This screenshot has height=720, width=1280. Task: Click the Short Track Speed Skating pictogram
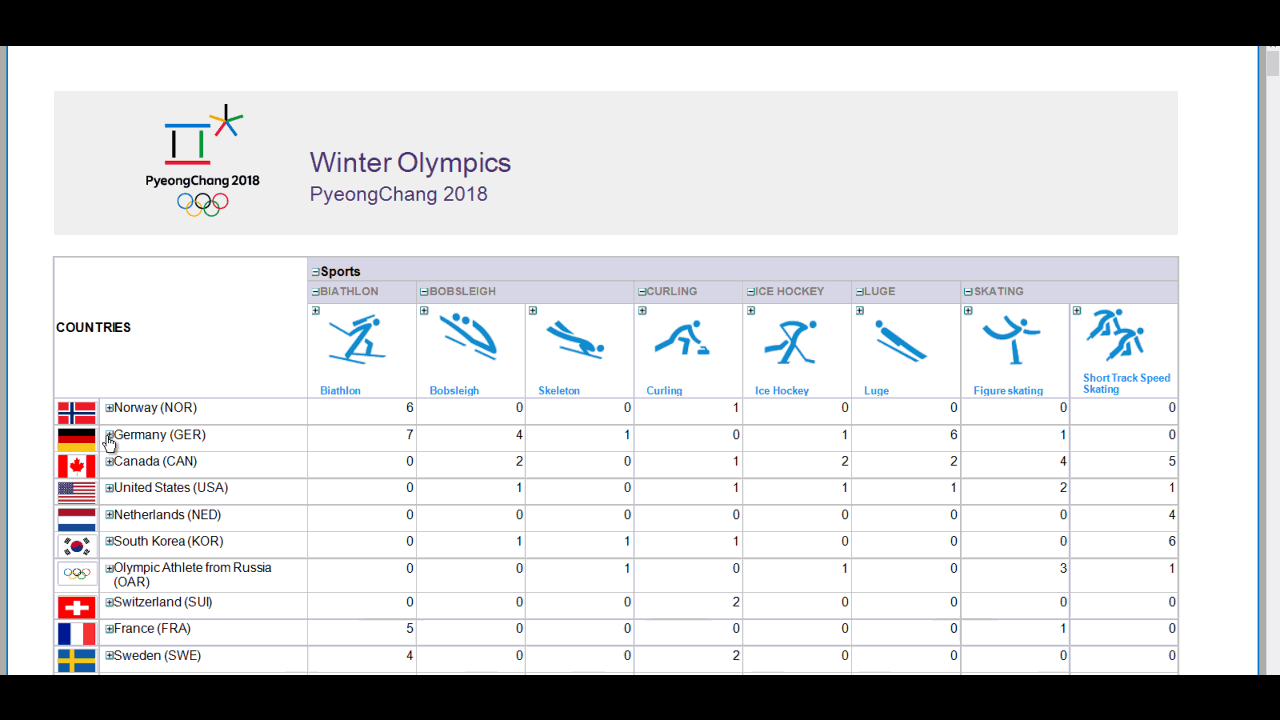click(1116, 336)
